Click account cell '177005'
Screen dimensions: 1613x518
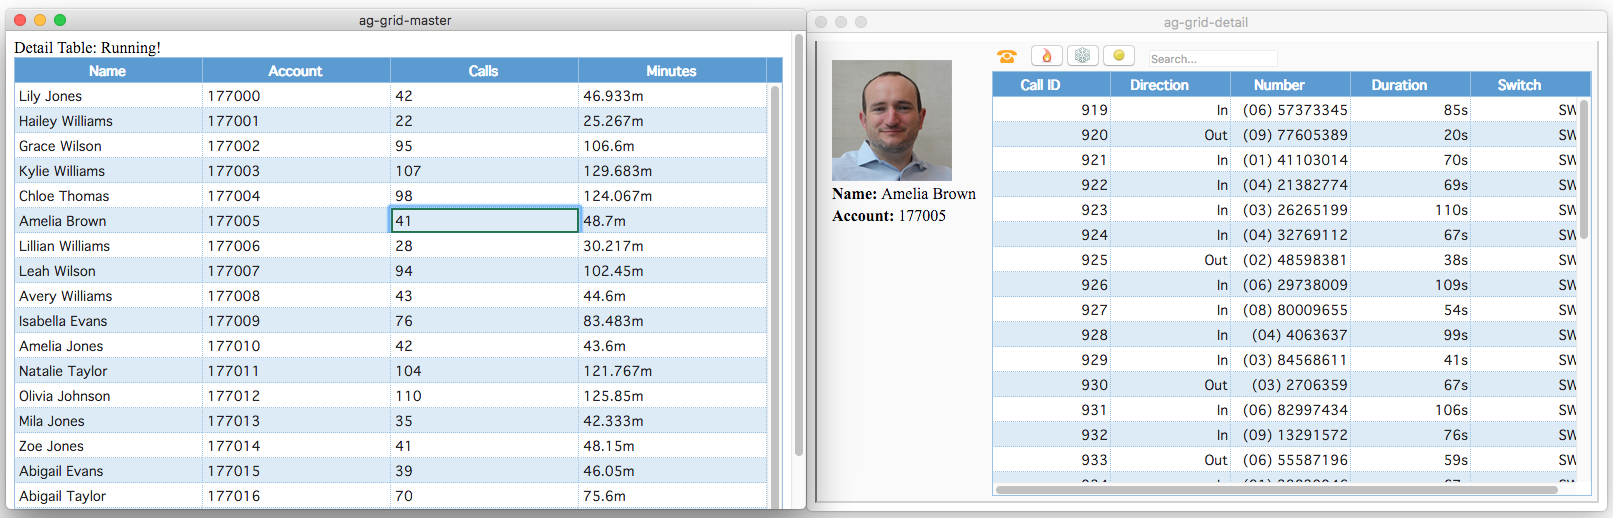[296, 221]
